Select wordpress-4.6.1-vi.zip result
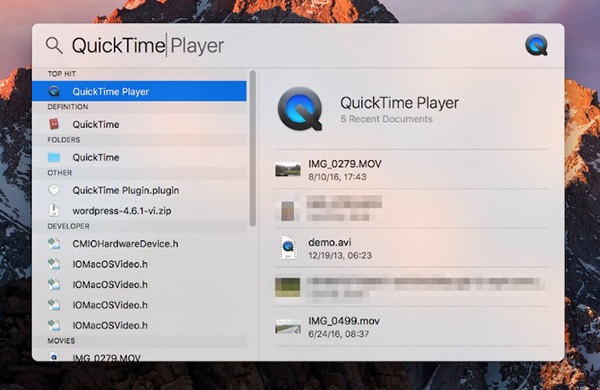Viewport: 600px width, 390px height. 139,211
